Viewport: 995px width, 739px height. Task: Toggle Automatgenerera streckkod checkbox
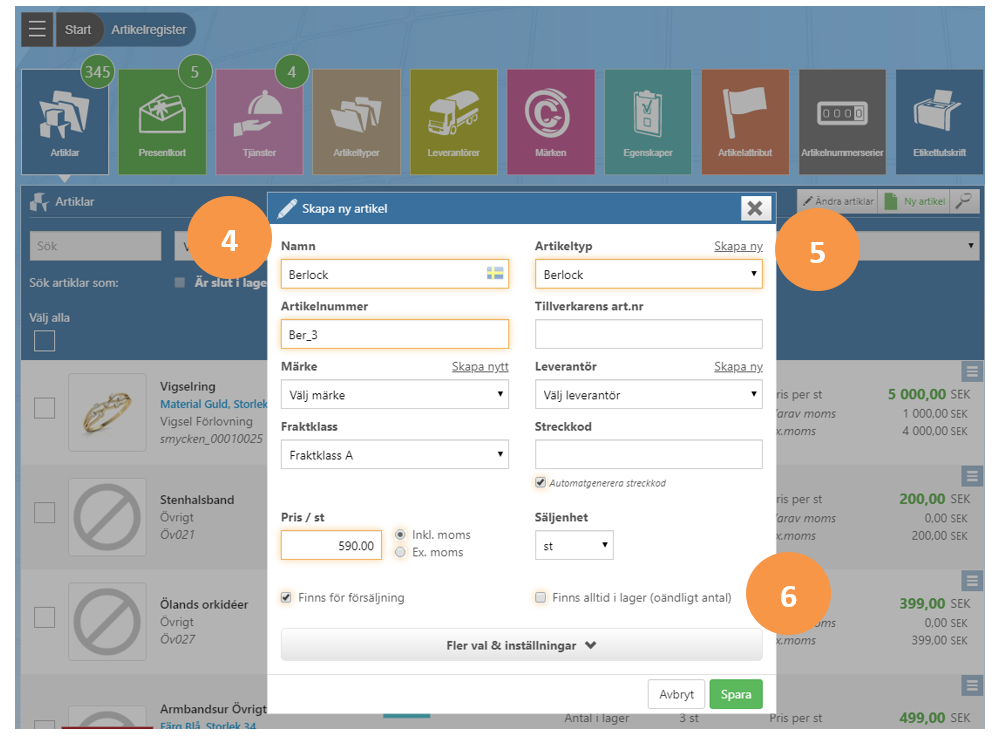[x=541, y=483]
